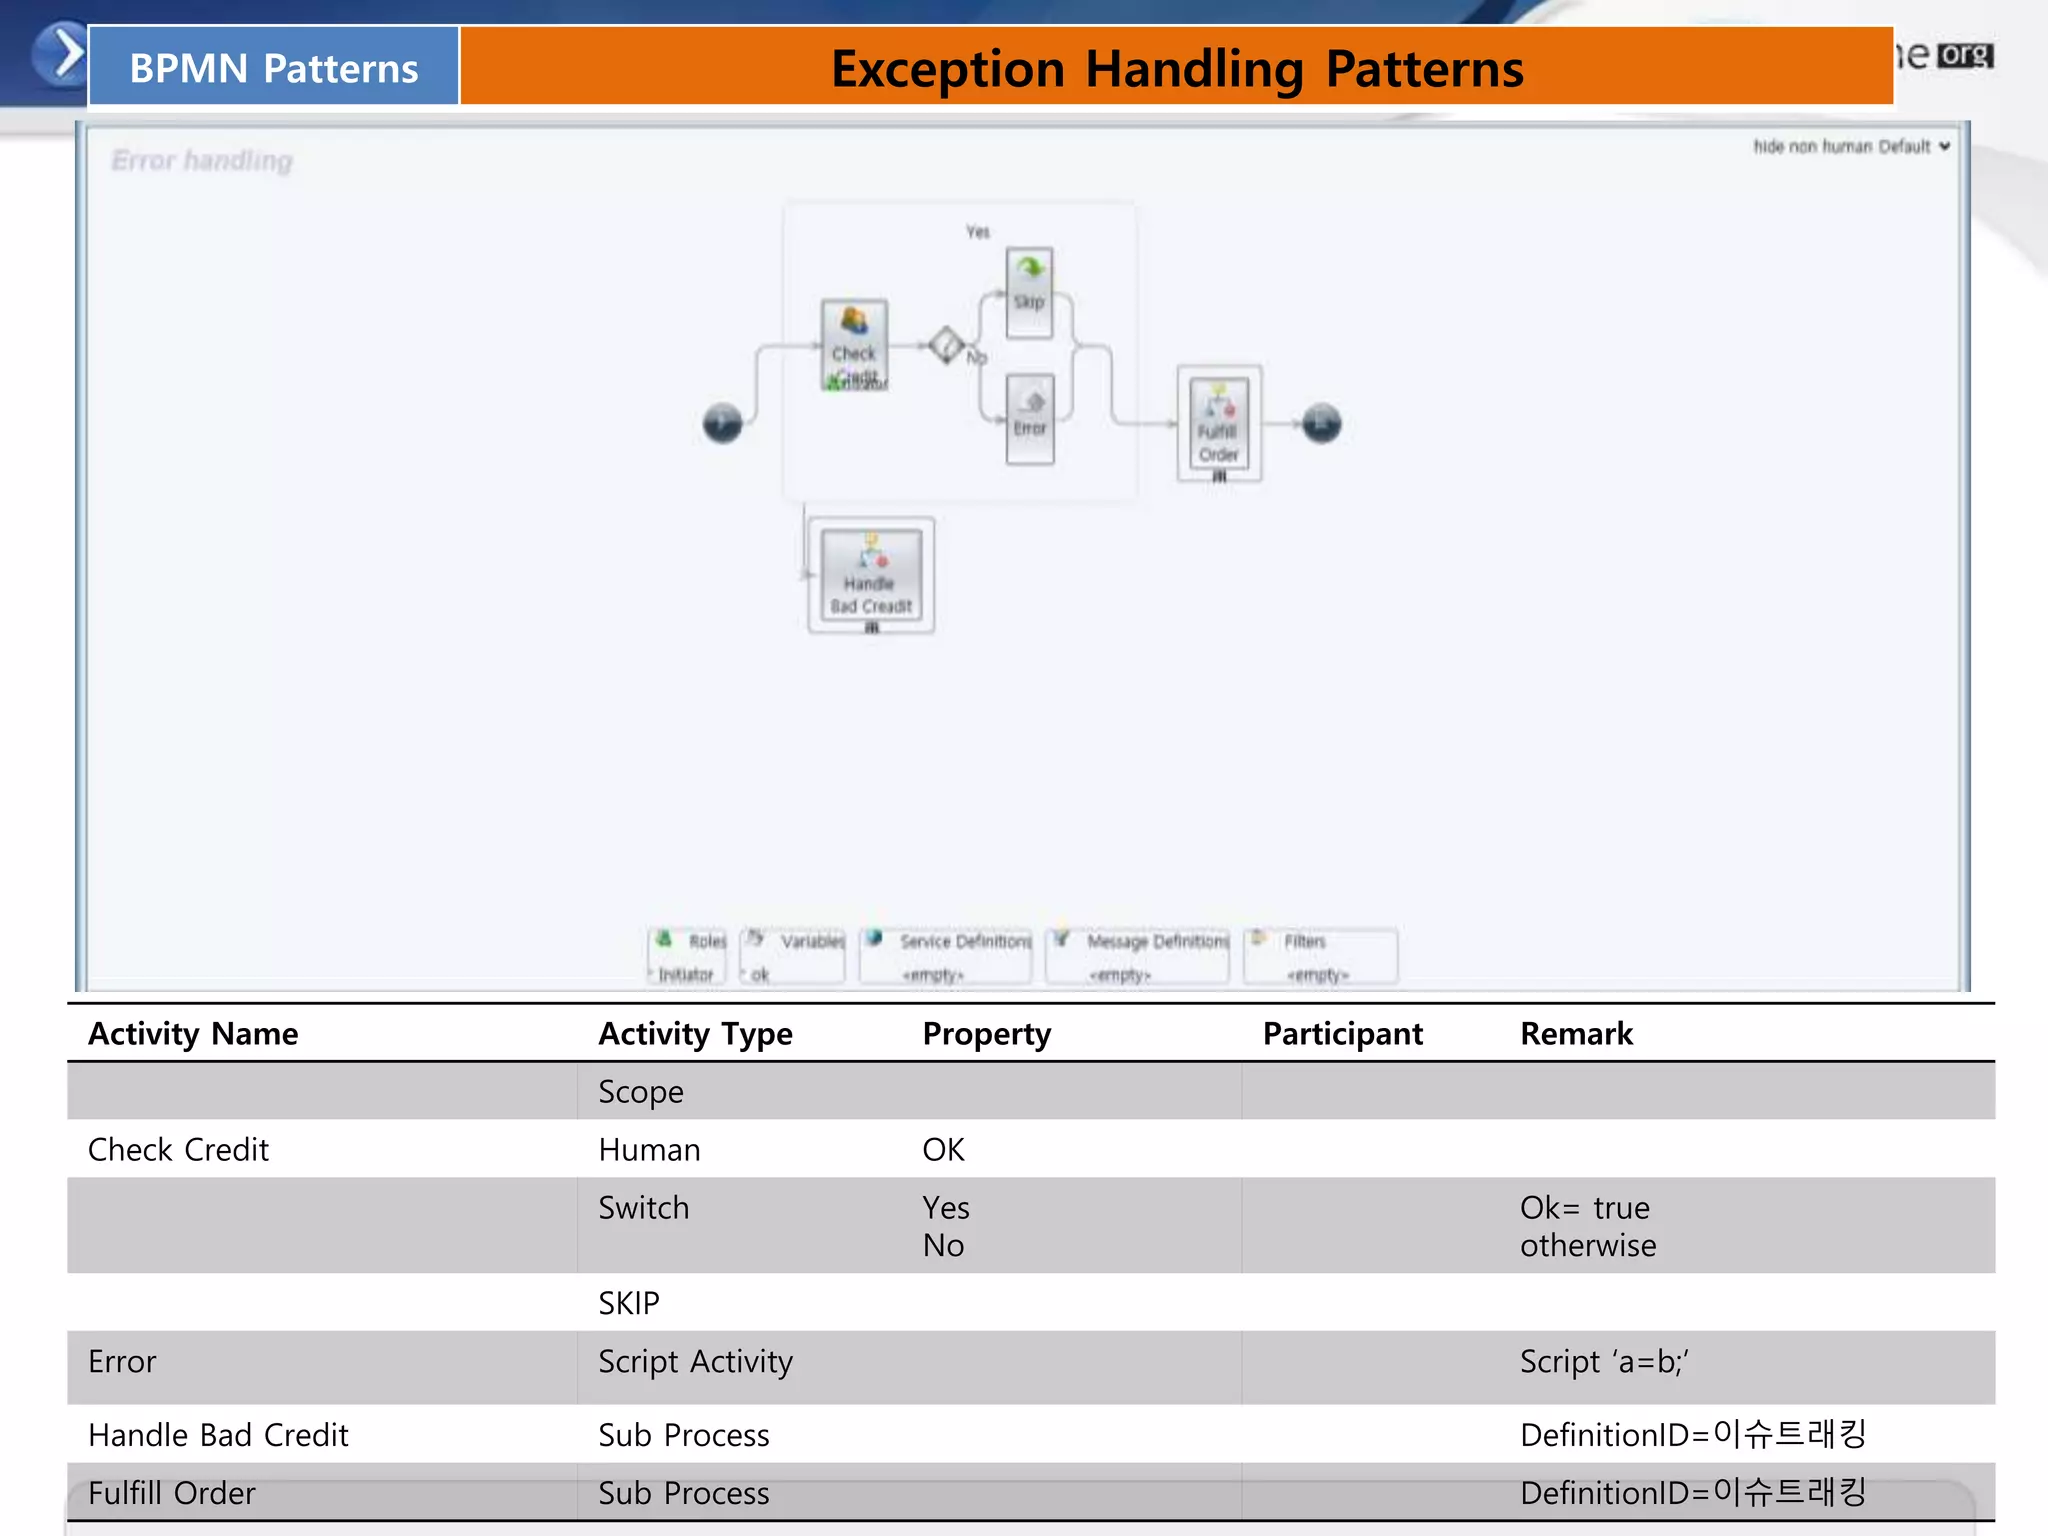Click the switch gateway diamond

945,346
